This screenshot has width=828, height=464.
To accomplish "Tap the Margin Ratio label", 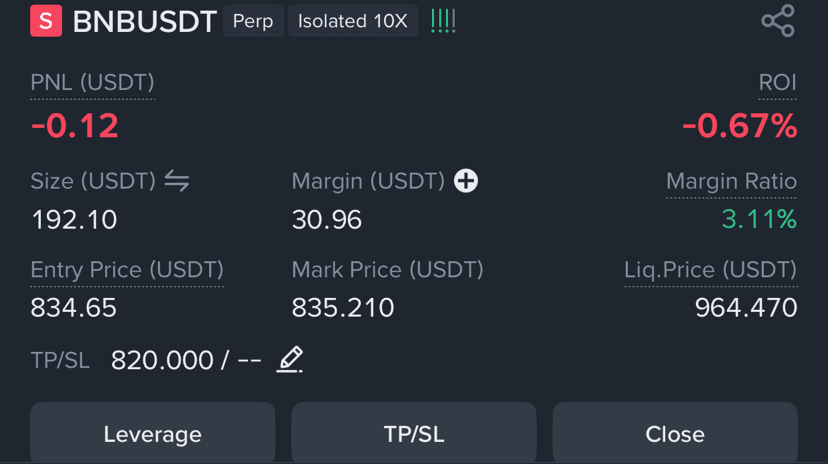I will coord(731,181).
